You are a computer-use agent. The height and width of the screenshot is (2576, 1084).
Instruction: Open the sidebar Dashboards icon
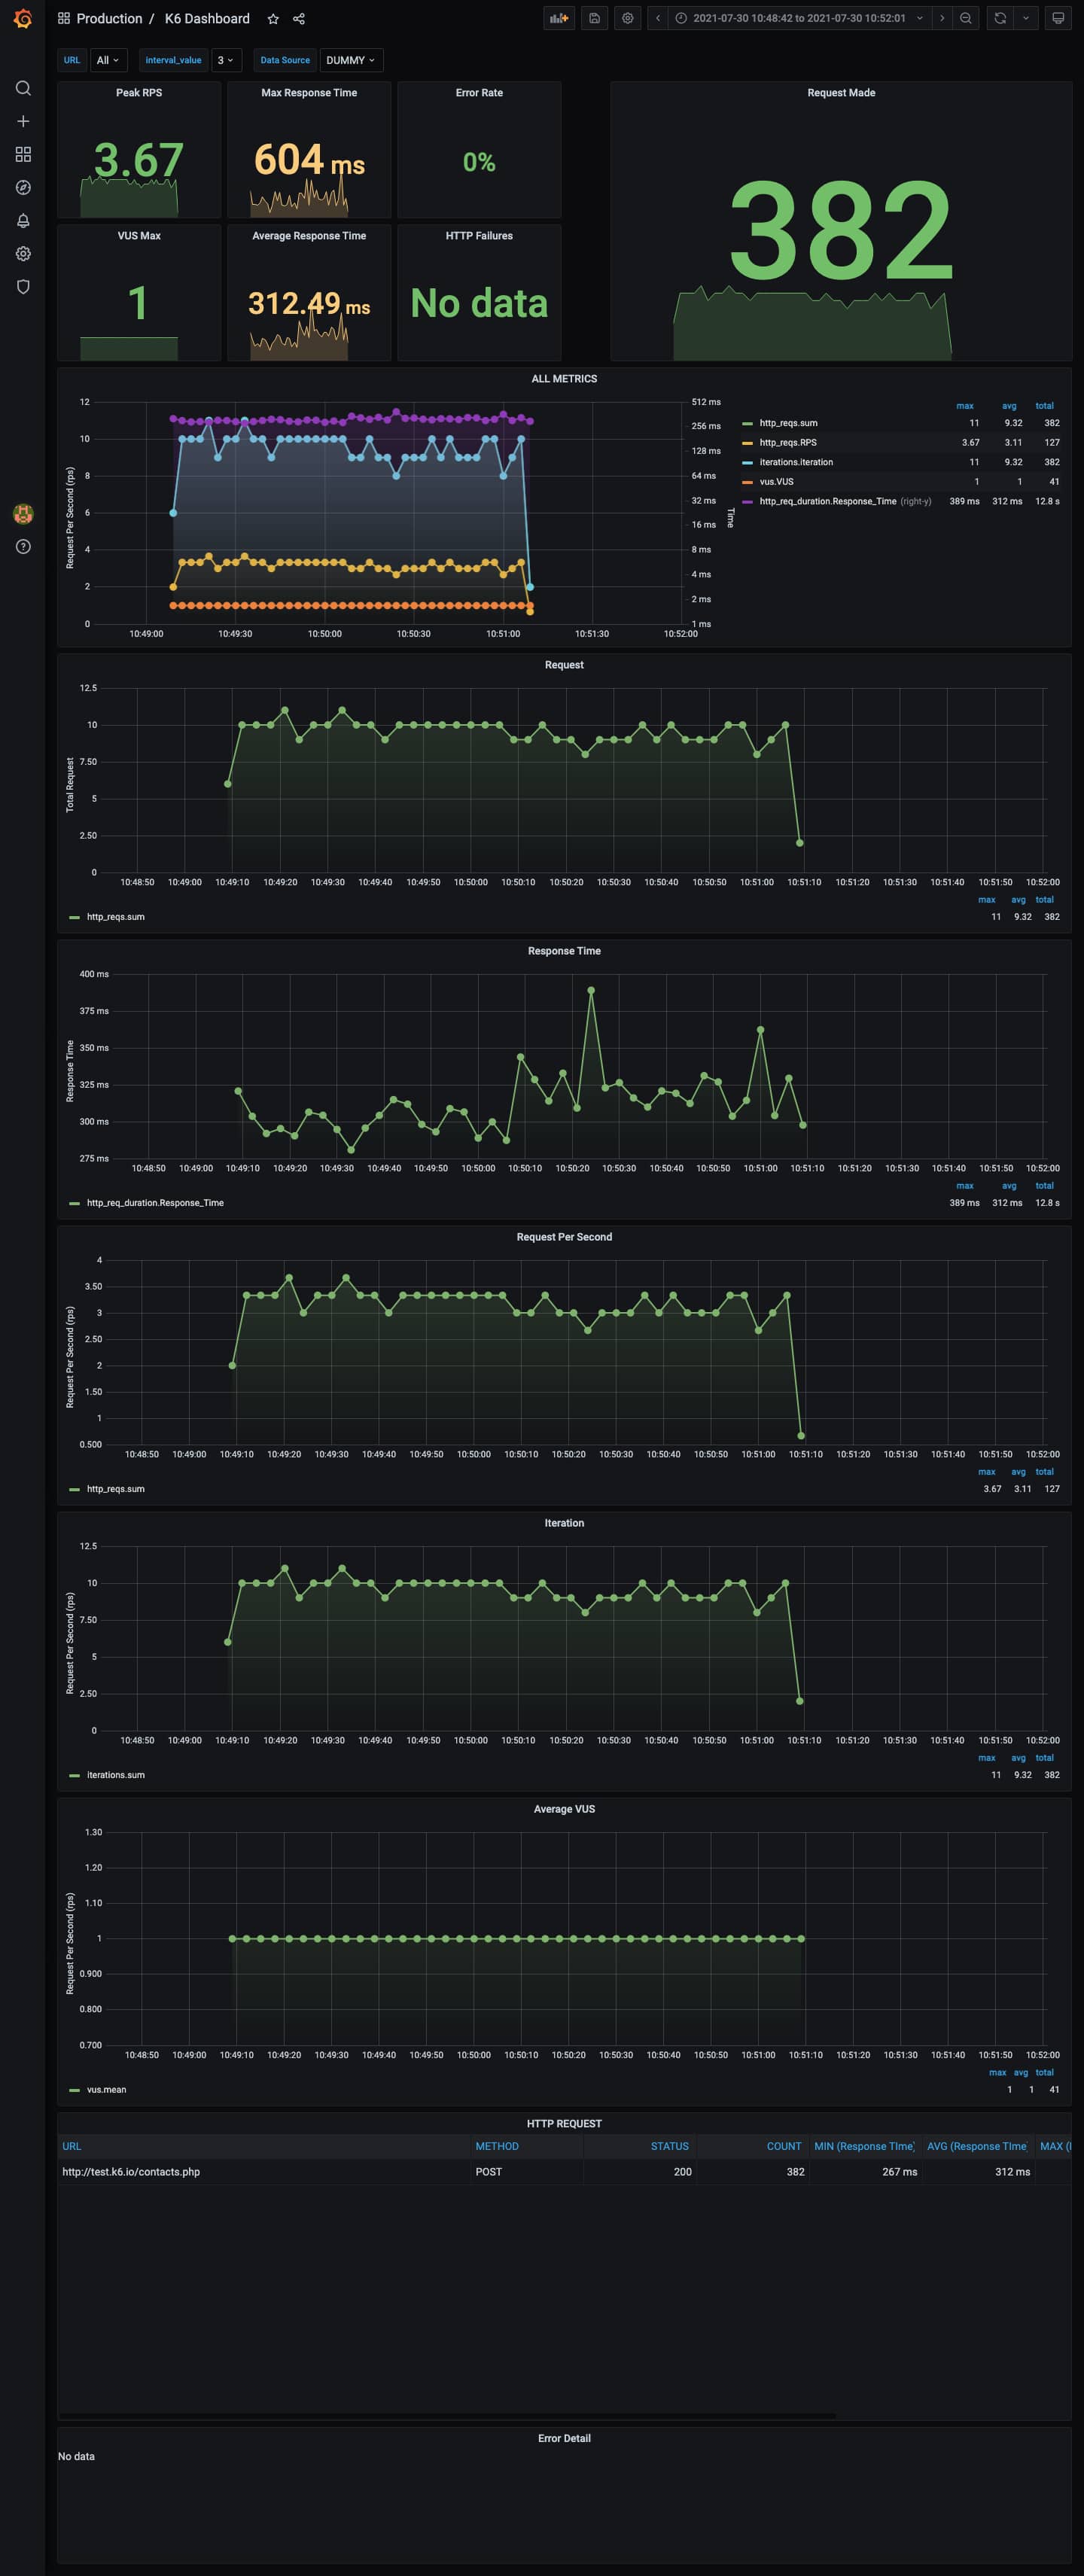[x=23, y=154]
